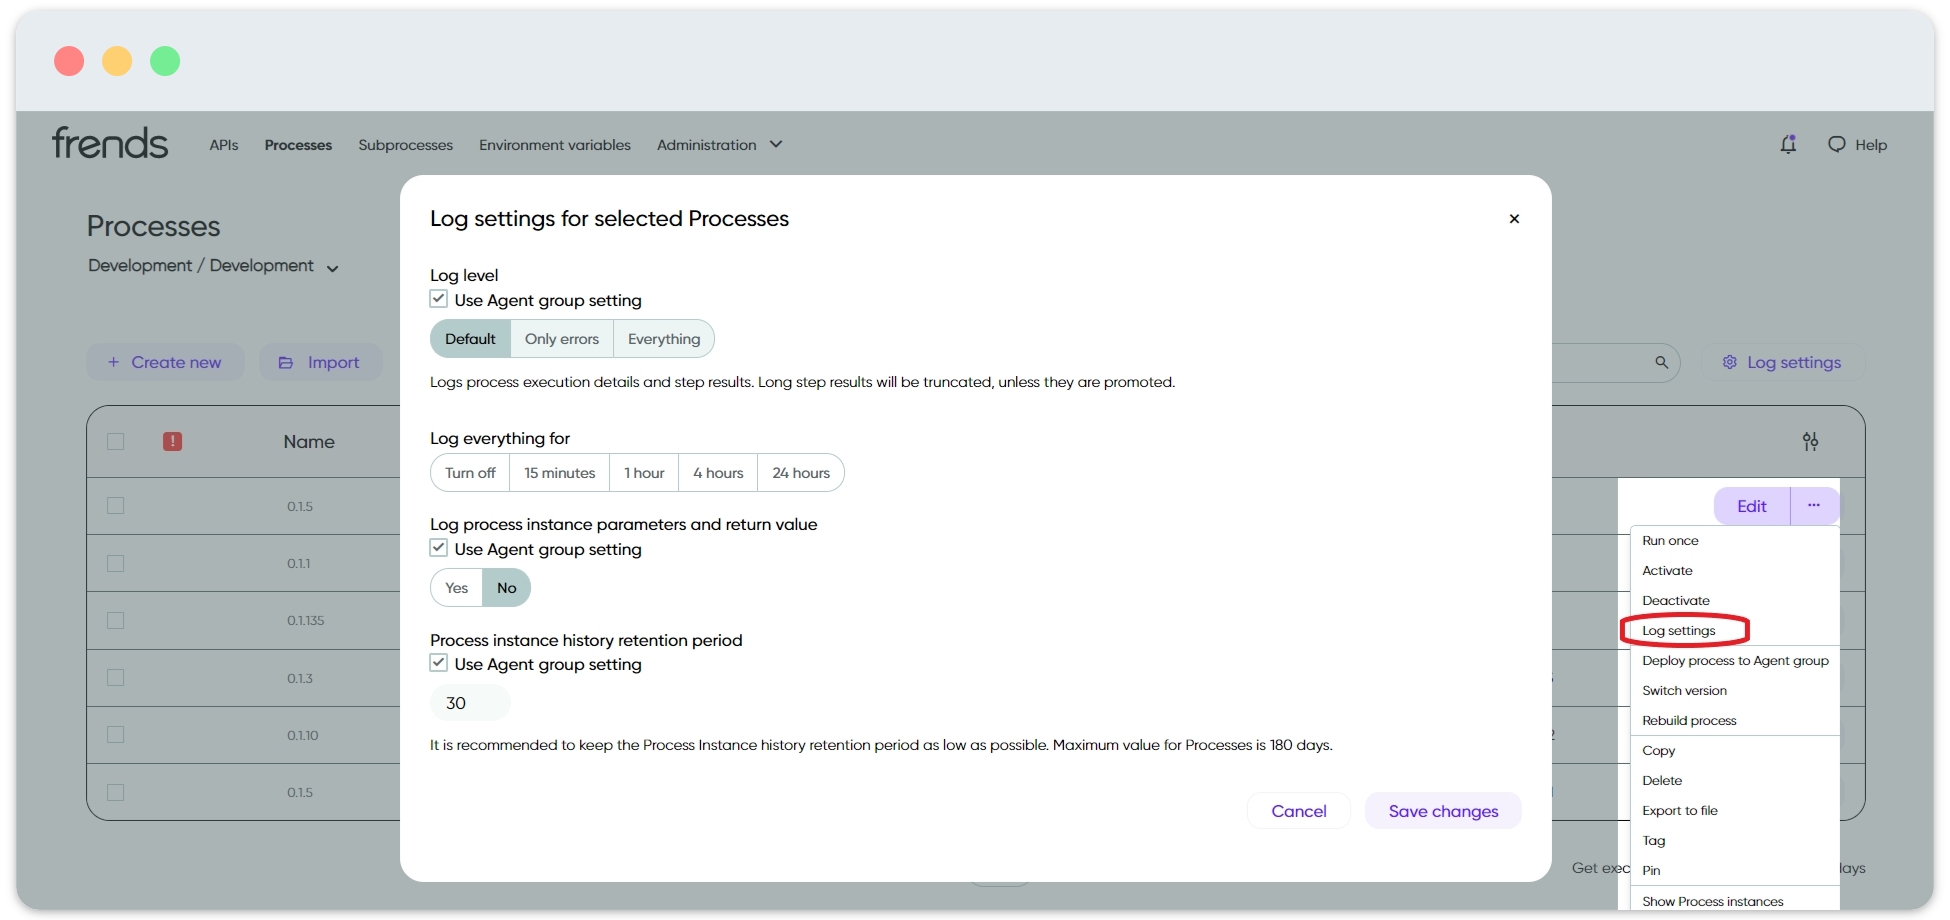
Task: Close the Log settings dialog with X
Action: 1514,219
